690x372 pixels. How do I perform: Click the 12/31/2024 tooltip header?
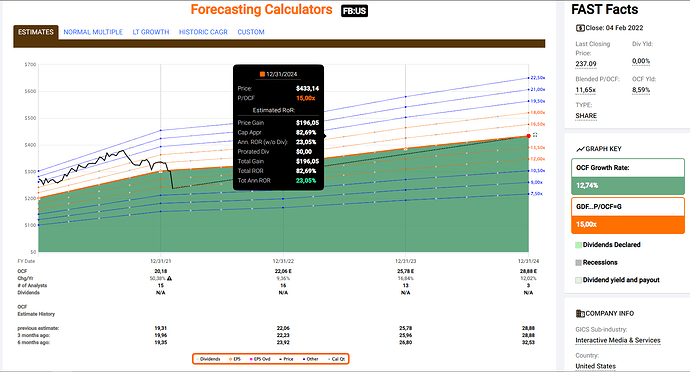pos(279,74)
